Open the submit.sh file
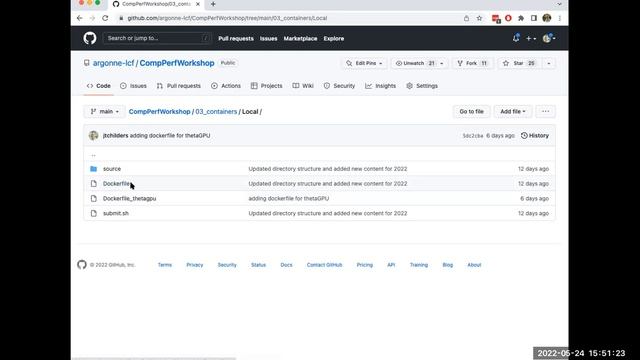The image size is (640, 360). point(116,213)
